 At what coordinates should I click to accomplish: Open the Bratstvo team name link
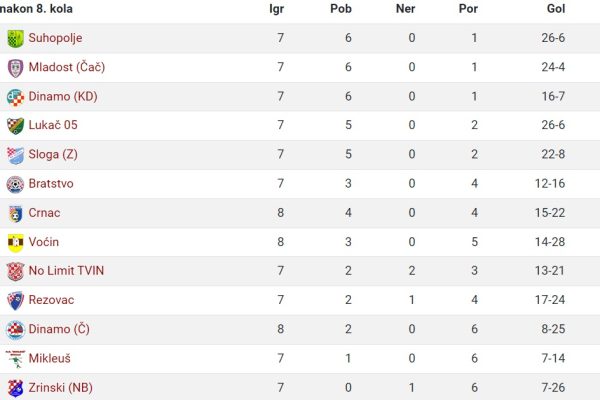tap(51, 183)
